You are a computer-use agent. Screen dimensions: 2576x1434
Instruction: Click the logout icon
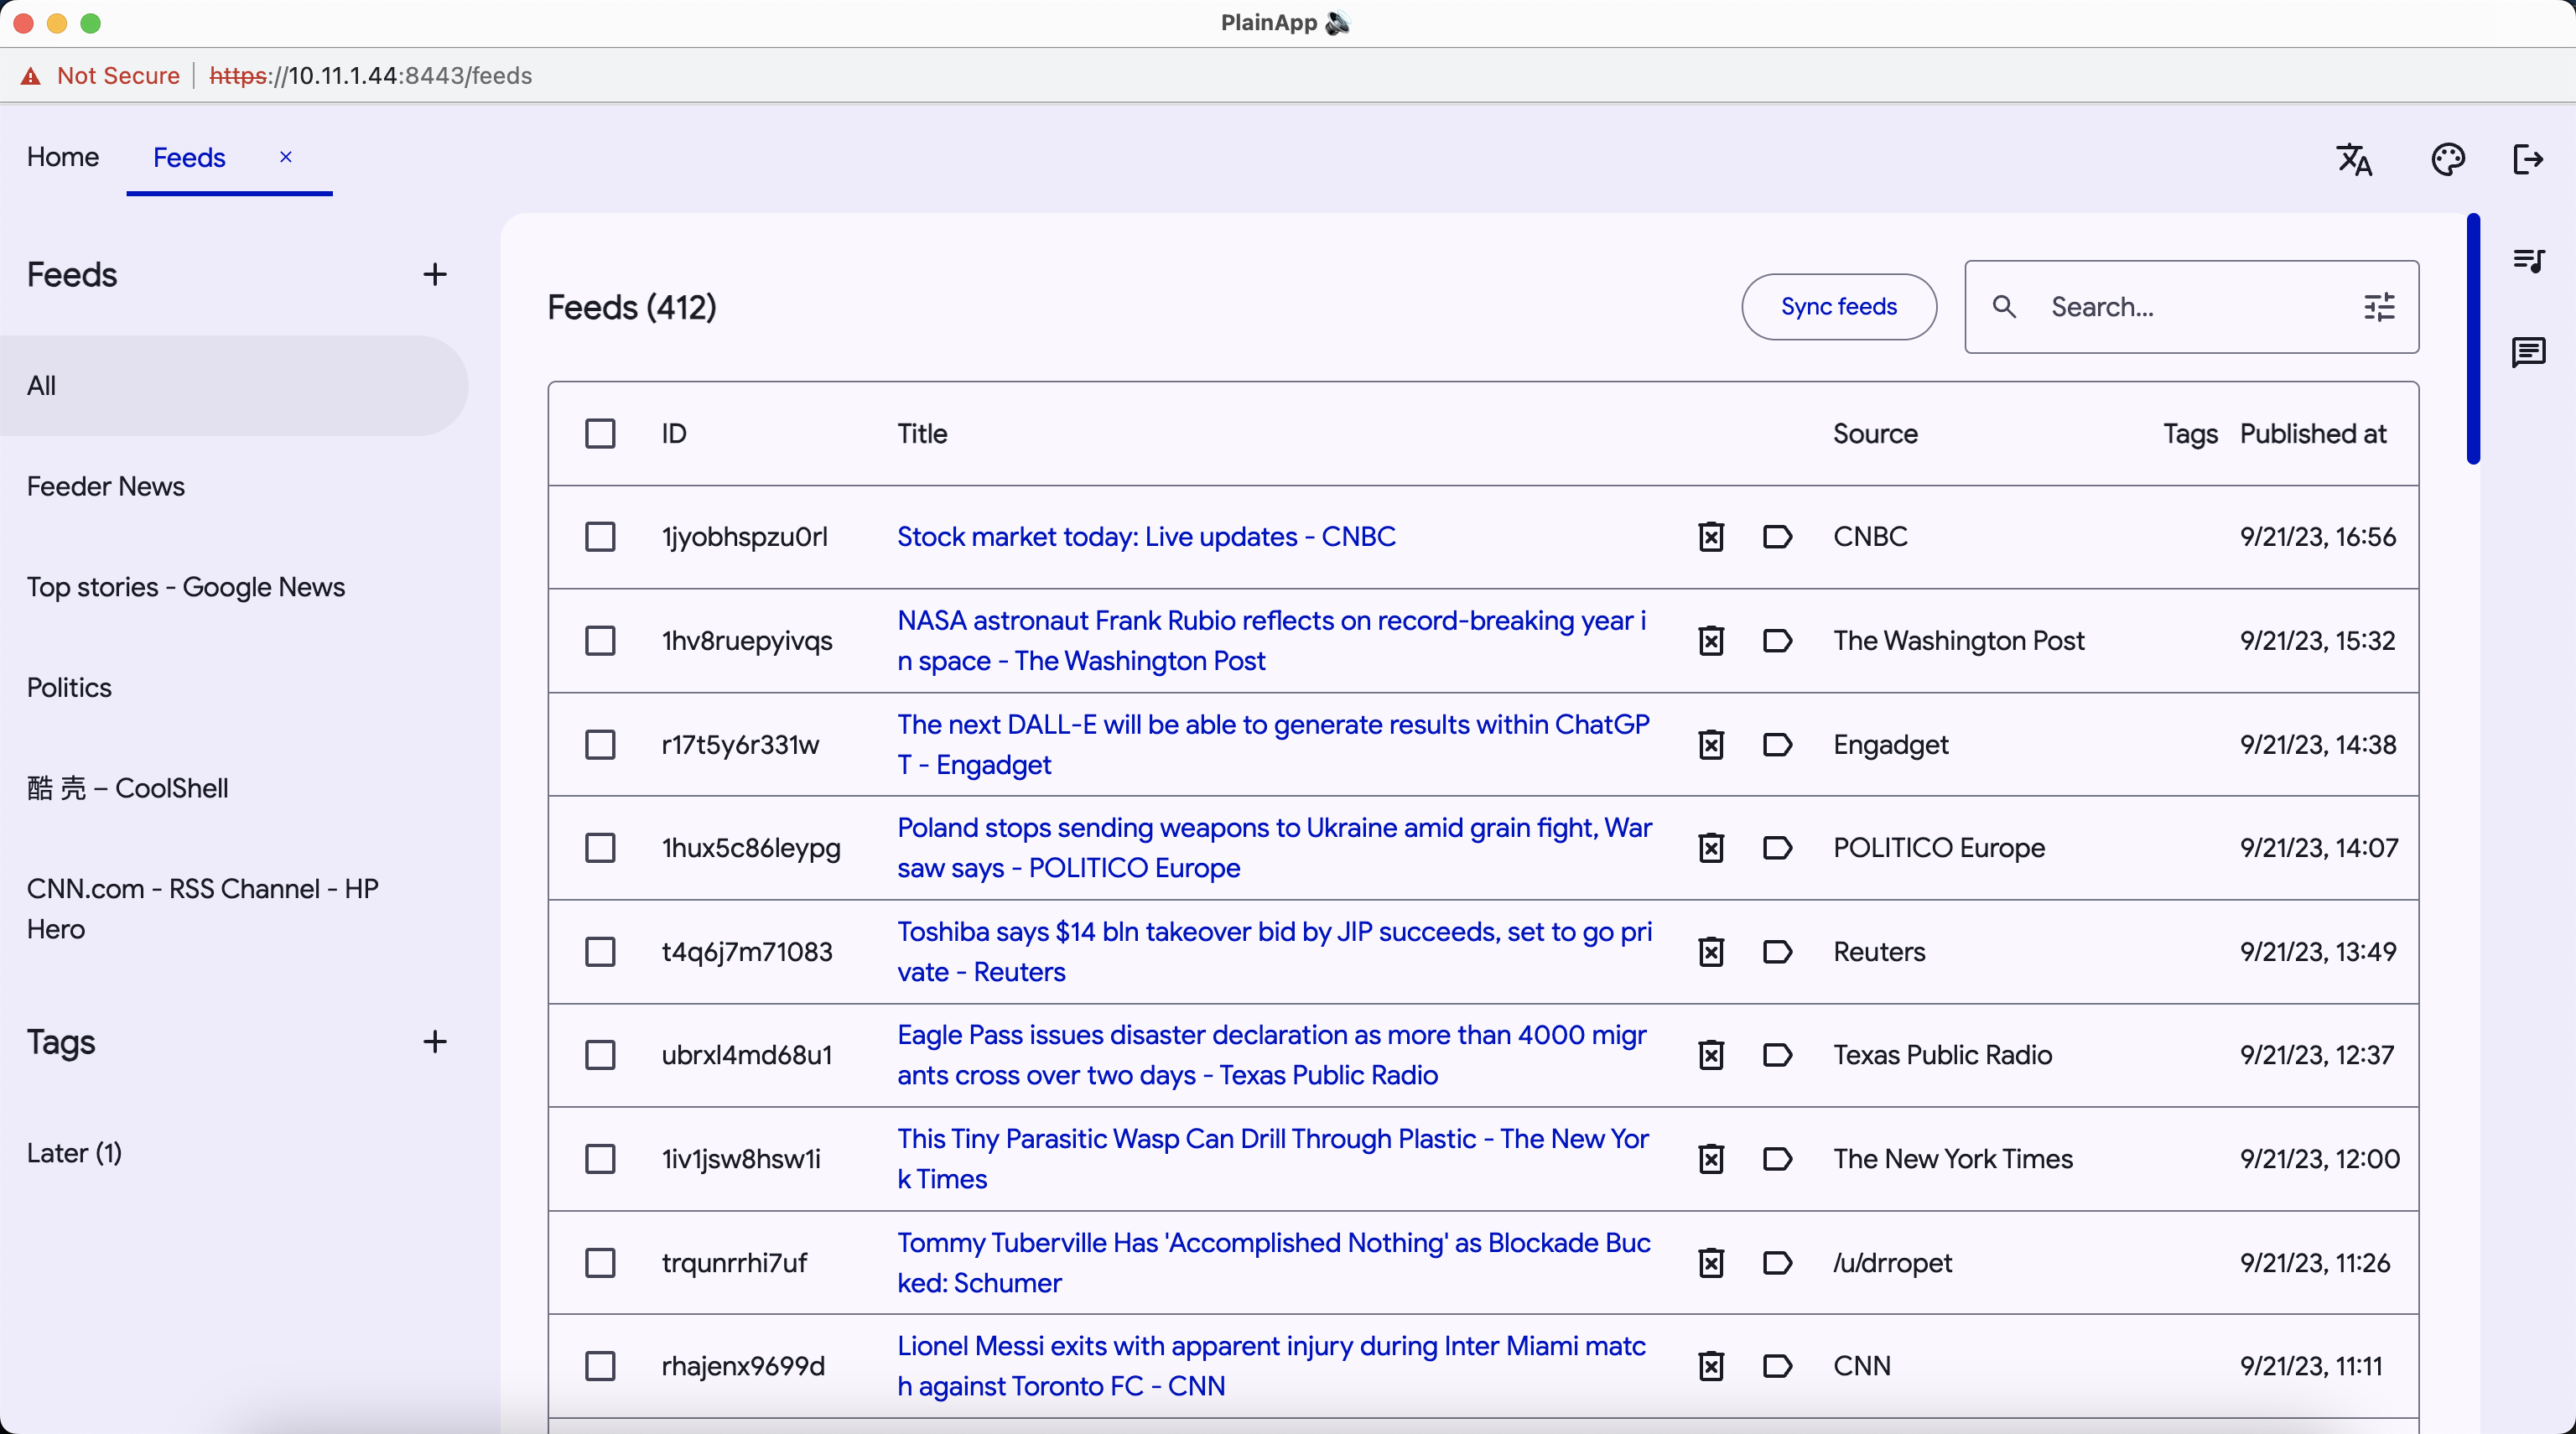[x=2527, y=159]
